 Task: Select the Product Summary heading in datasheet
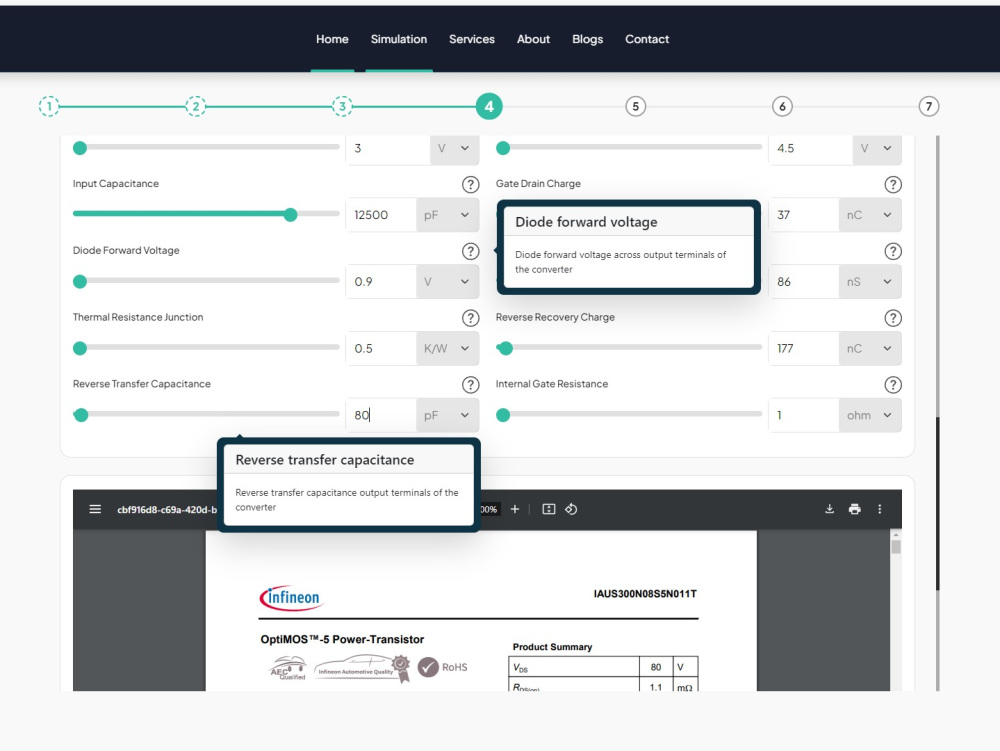(552, 647)
